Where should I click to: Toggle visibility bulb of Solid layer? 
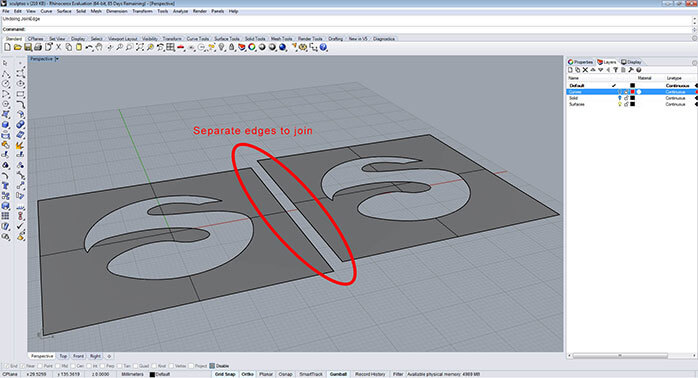(x=619, y=98)
